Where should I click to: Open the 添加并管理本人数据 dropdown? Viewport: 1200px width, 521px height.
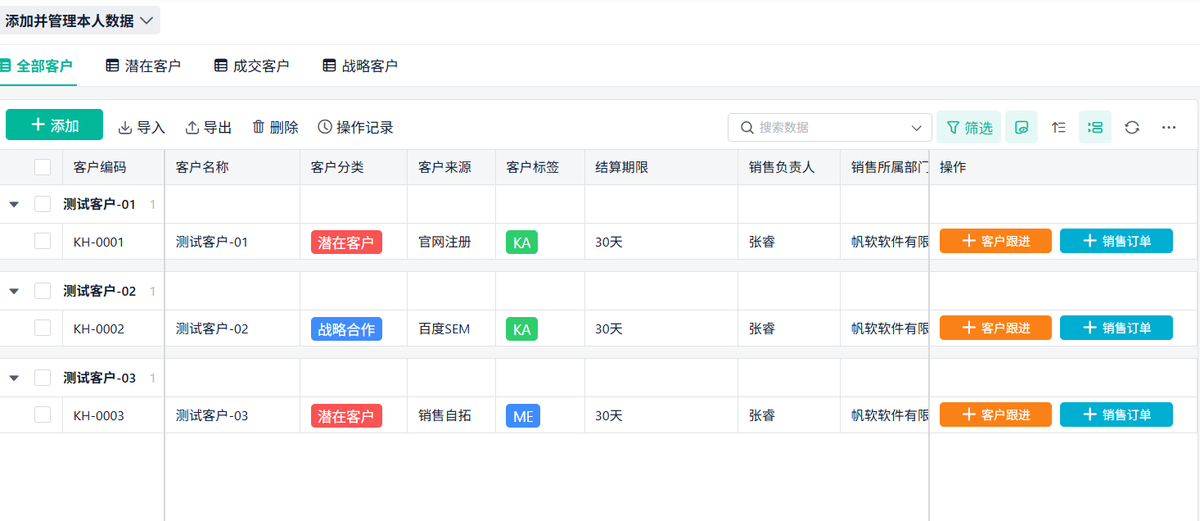[80, 20]
